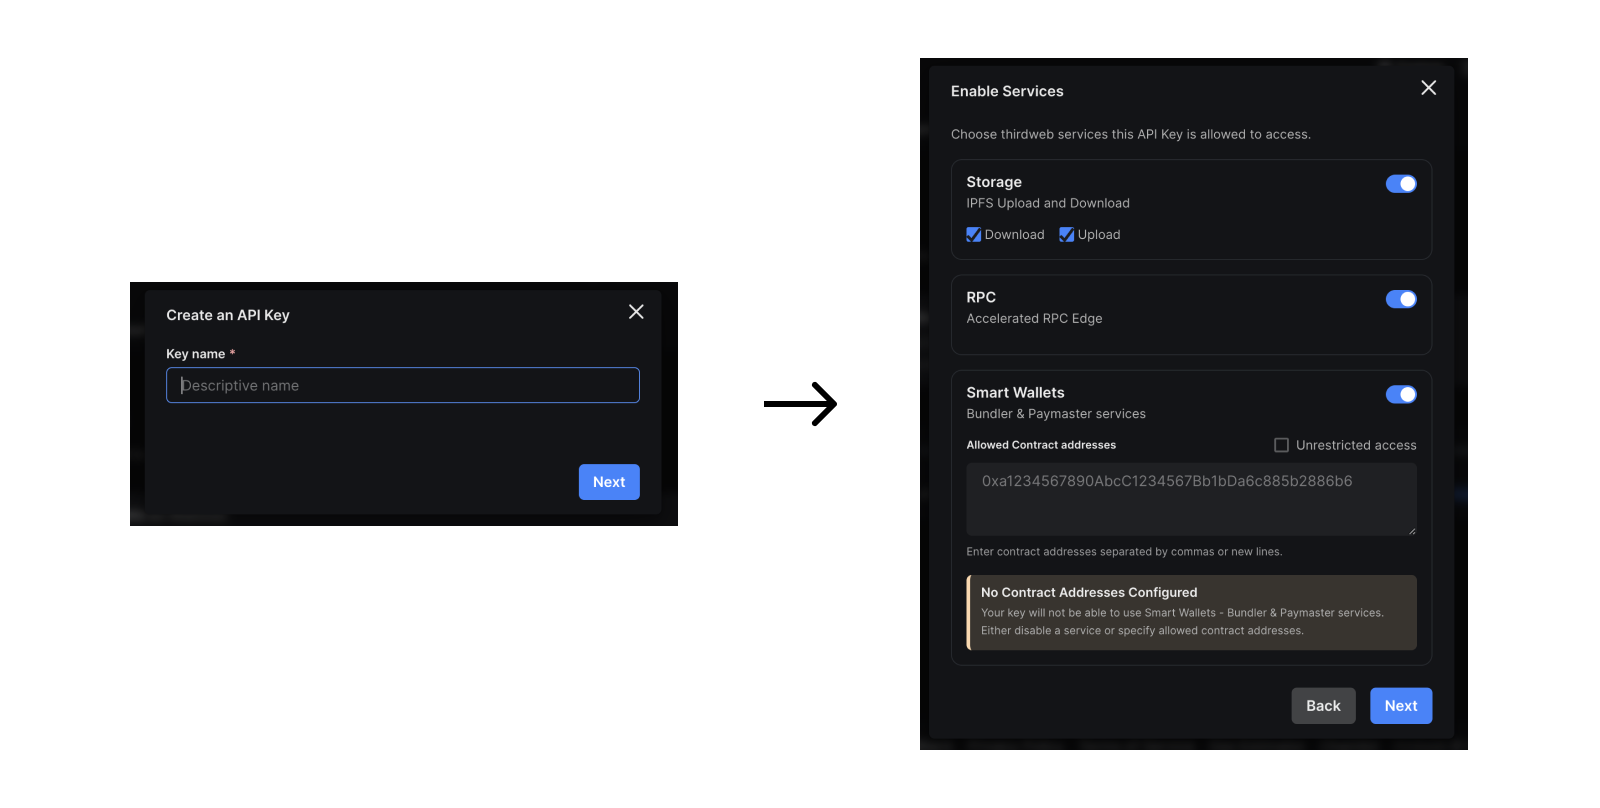
Task: Click the Key name field label
Action: point(196,354)
